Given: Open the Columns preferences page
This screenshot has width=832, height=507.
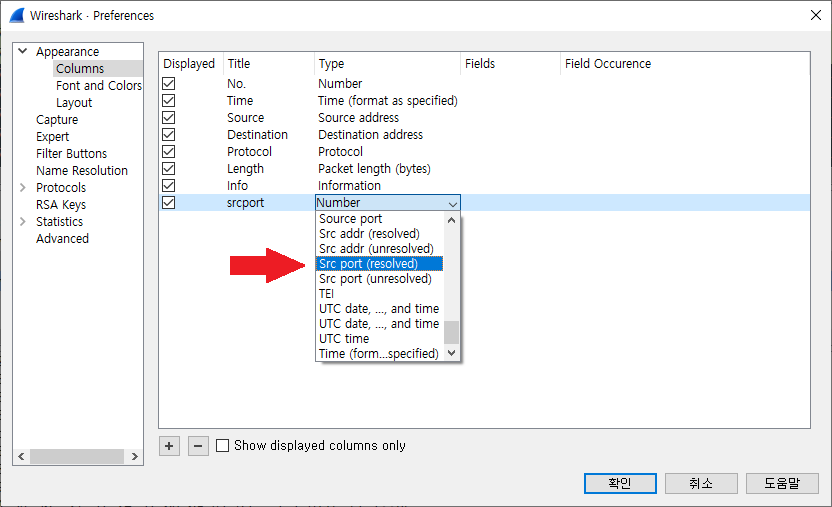Looking at the screenshot, I should point(80,68).
